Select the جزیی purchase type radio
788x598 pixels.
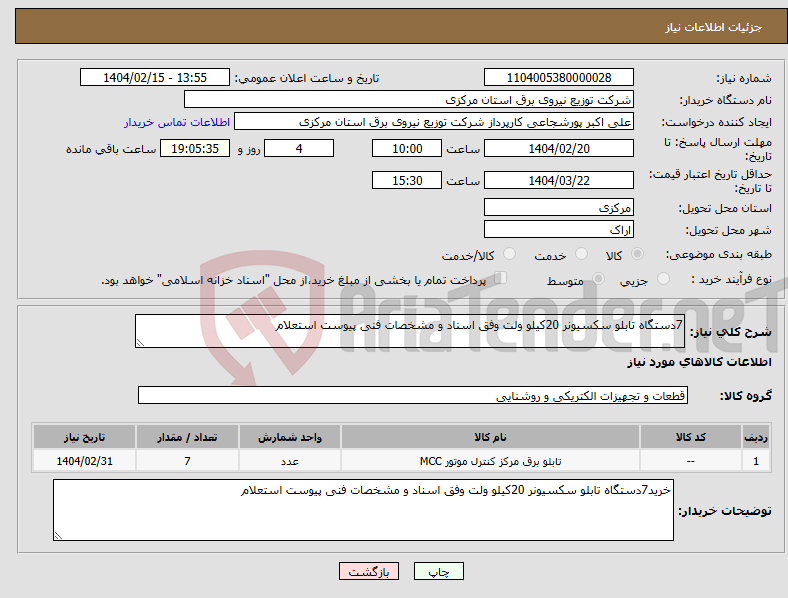(x=663, y=278)
